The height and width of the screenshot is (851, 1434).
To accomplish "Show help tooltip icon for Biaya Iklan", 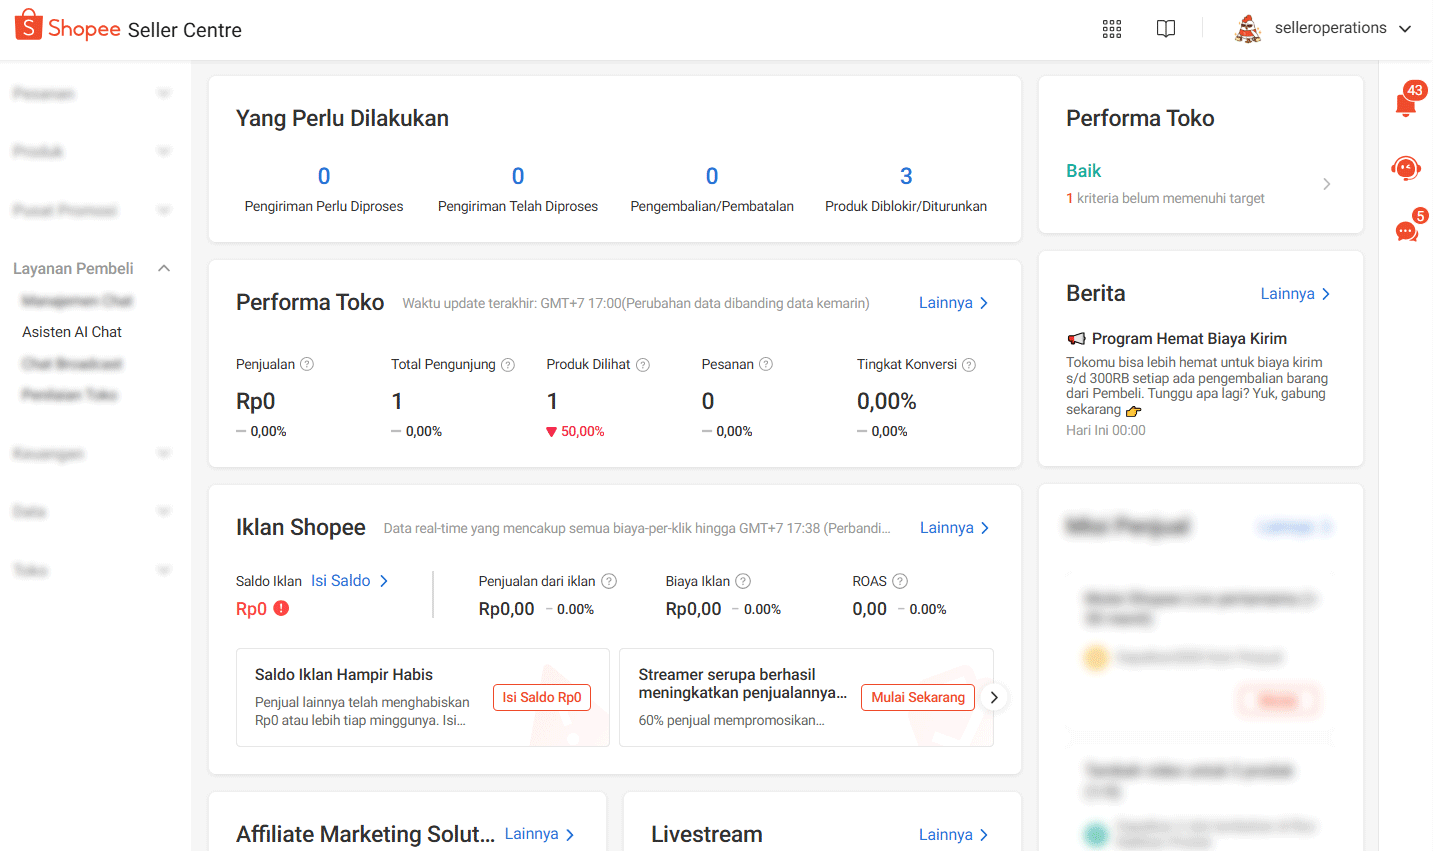I will pos(743,581).
